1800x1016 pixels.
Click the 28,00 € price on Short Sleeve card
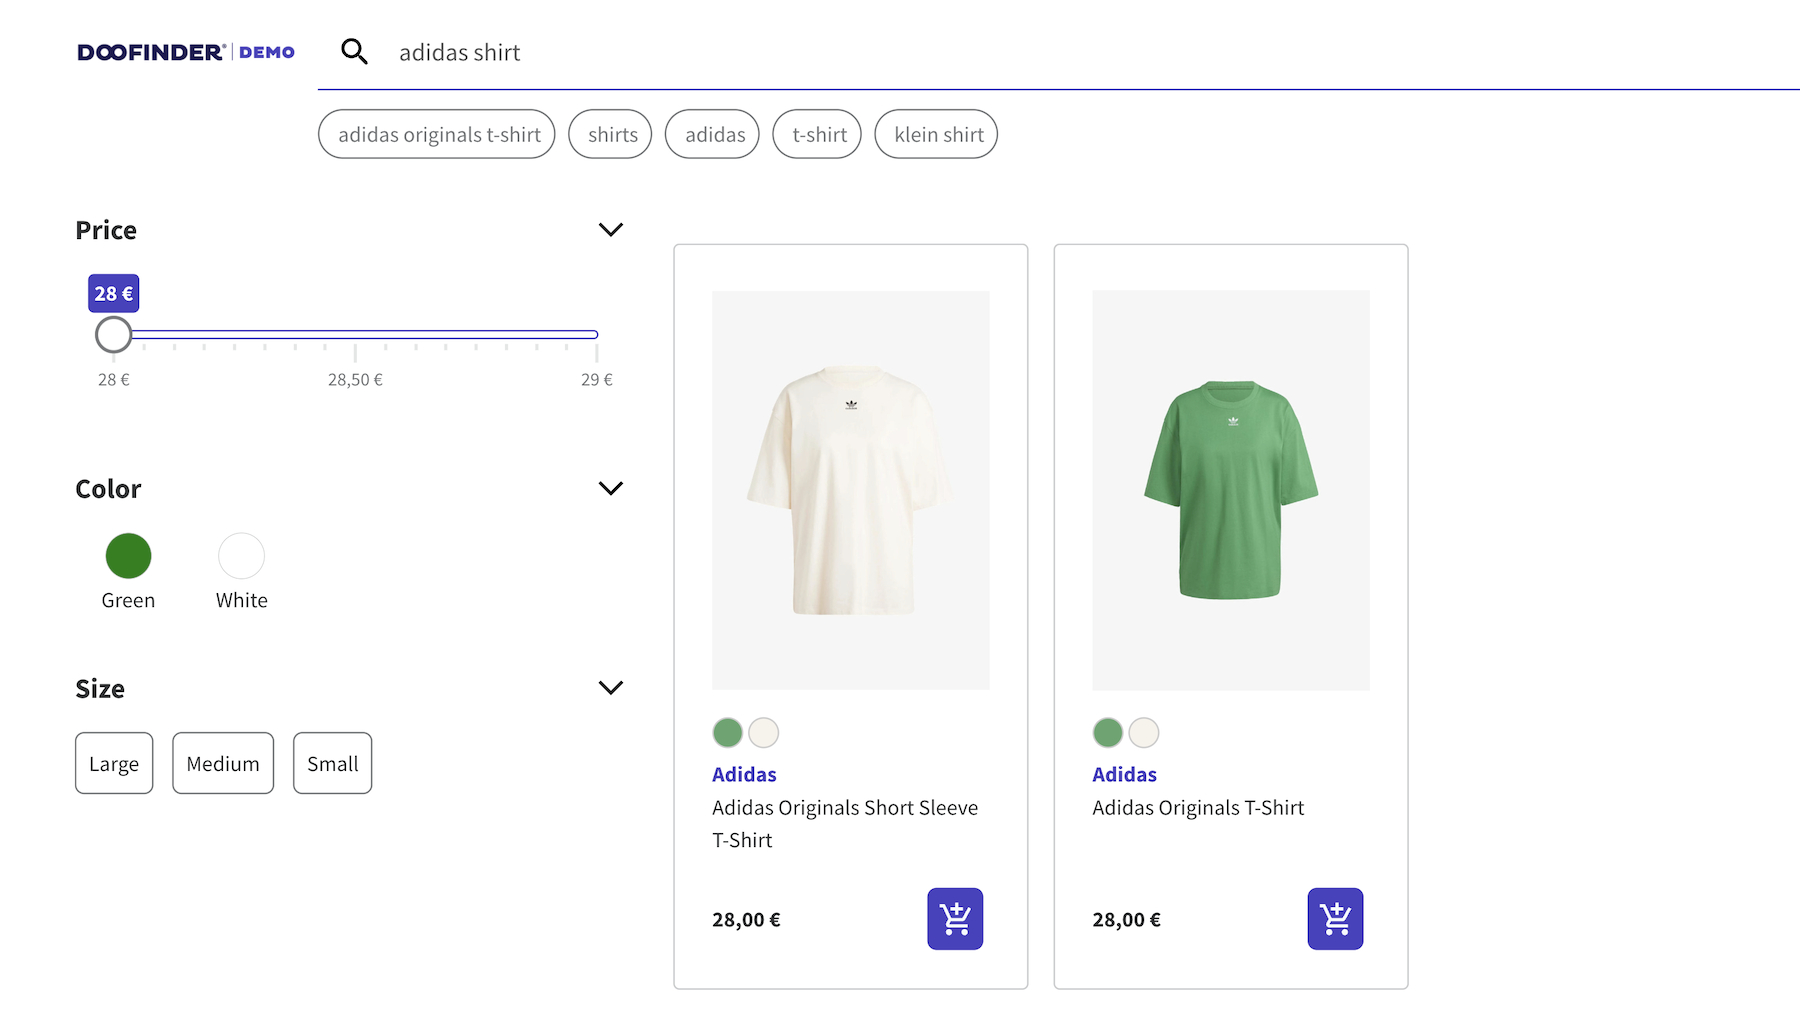pos(746,920)
